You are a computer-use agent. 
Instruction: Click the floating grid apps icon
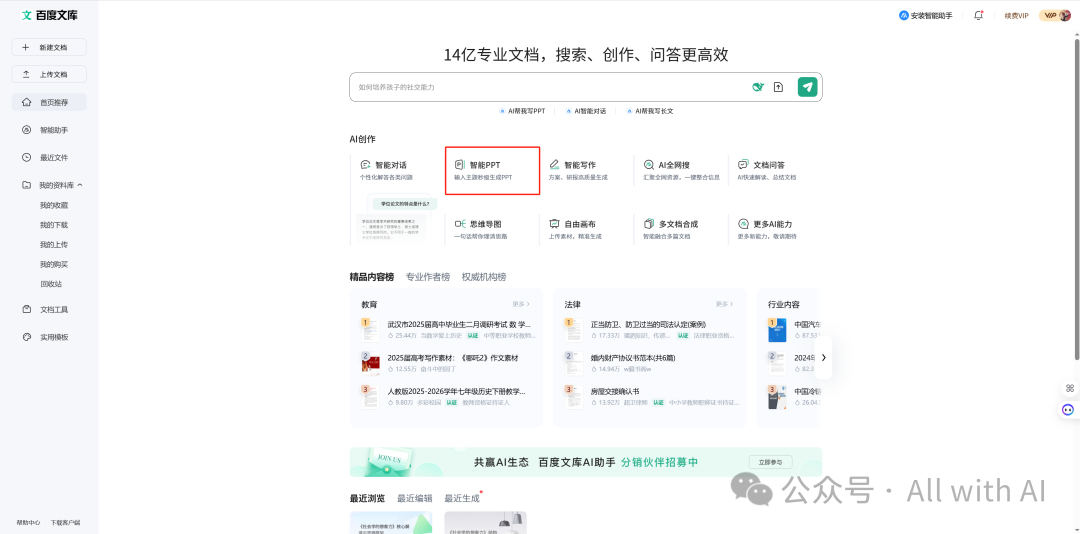pos(1069,388)
